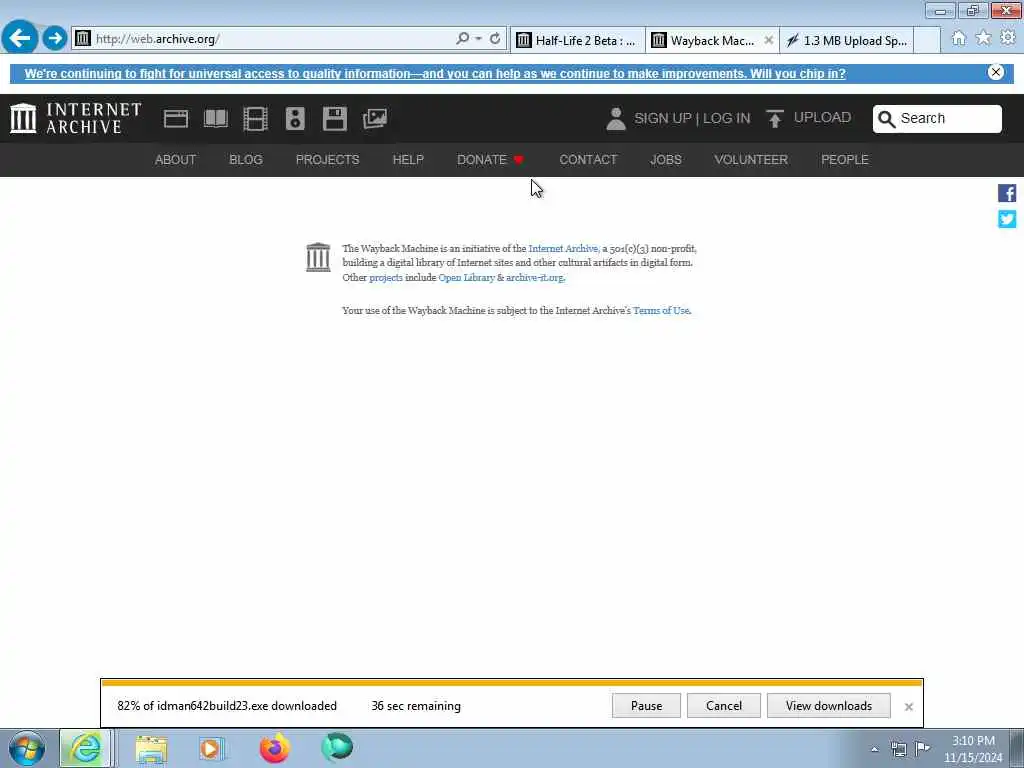Click Internet Explorer taskbar icon
Screen dimensions: 1024x768
(86, 748)
